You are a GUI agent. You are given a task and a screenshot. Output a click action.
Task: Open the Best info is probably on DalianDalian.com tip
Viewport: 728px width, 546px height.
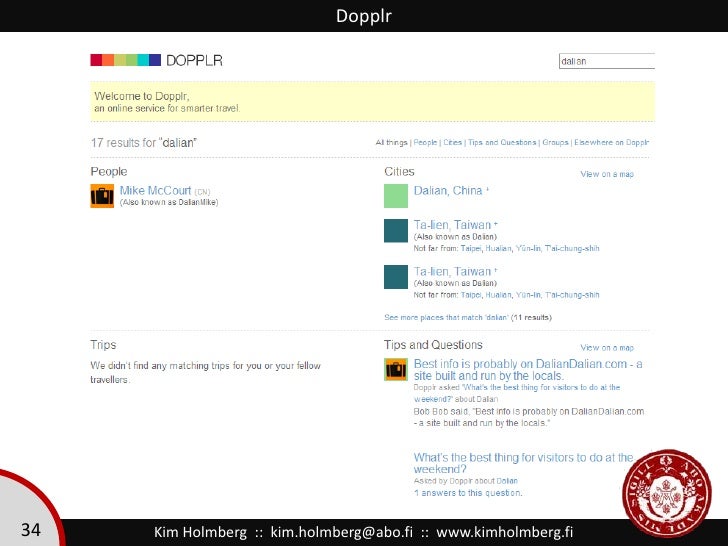coord(528,370)
